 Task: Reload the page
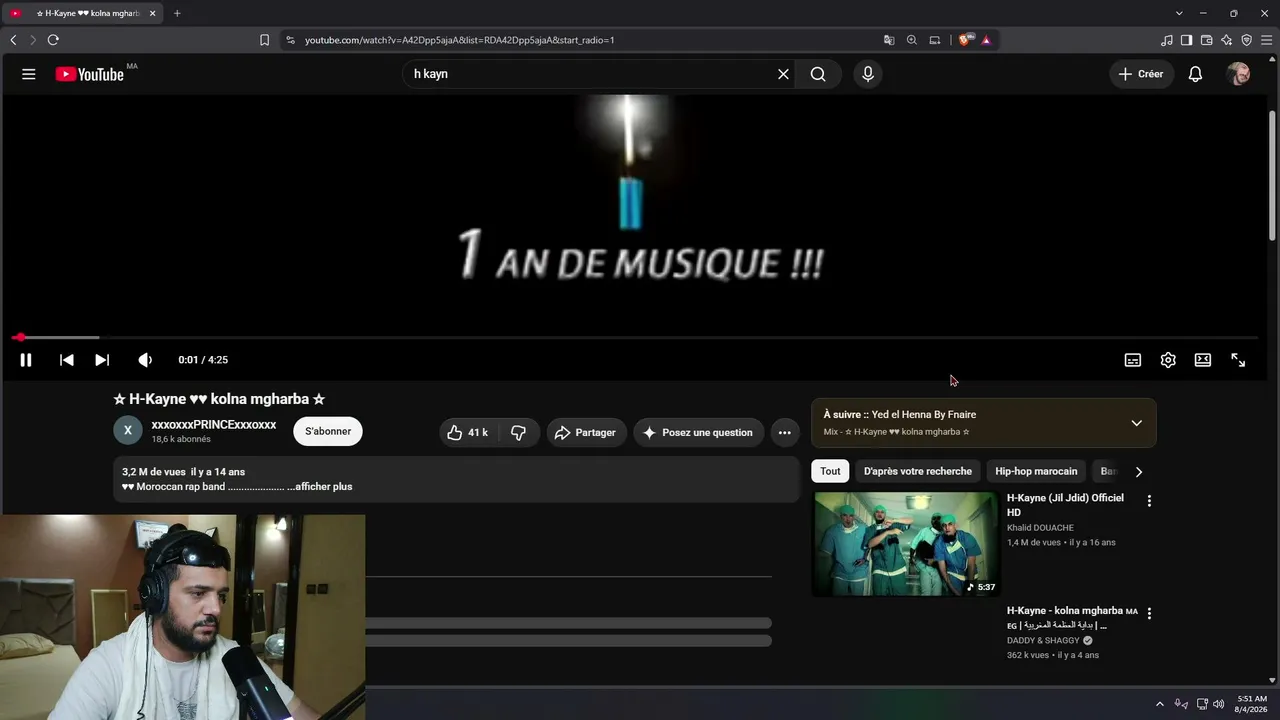(53, 40)
